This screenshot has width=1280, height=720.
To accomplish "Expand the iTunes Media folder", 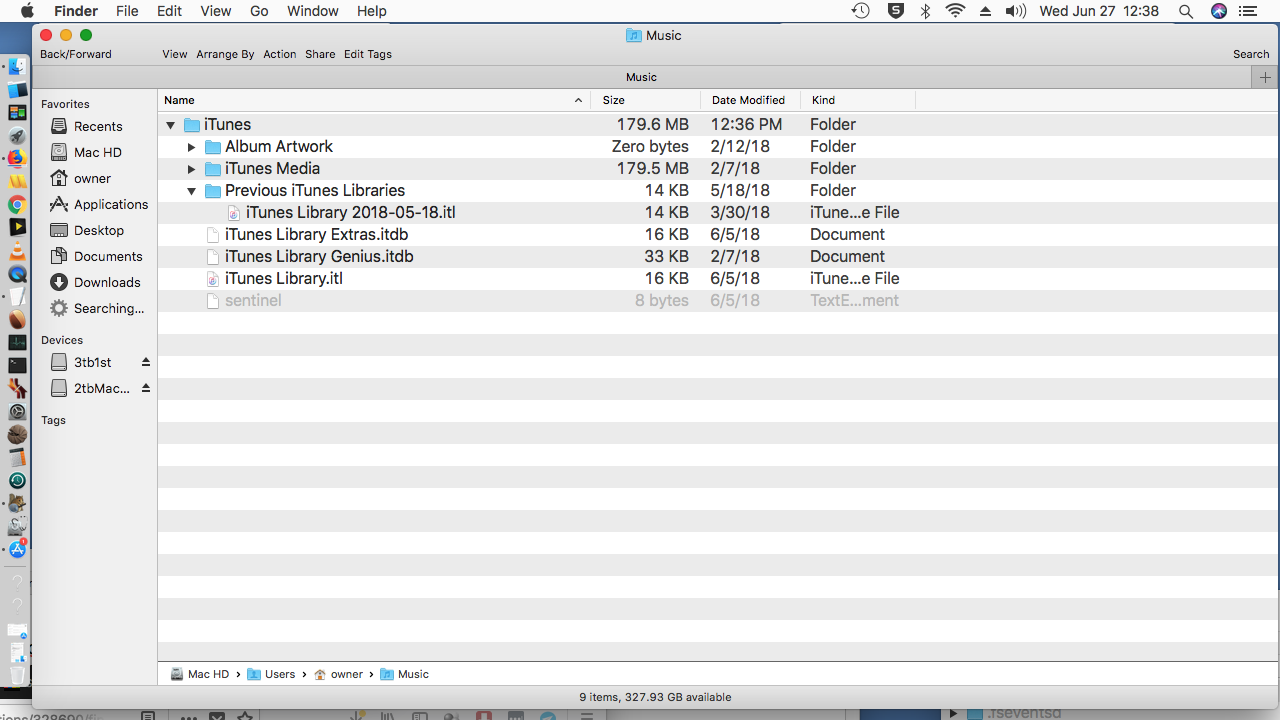I will [x=192, y=169].
